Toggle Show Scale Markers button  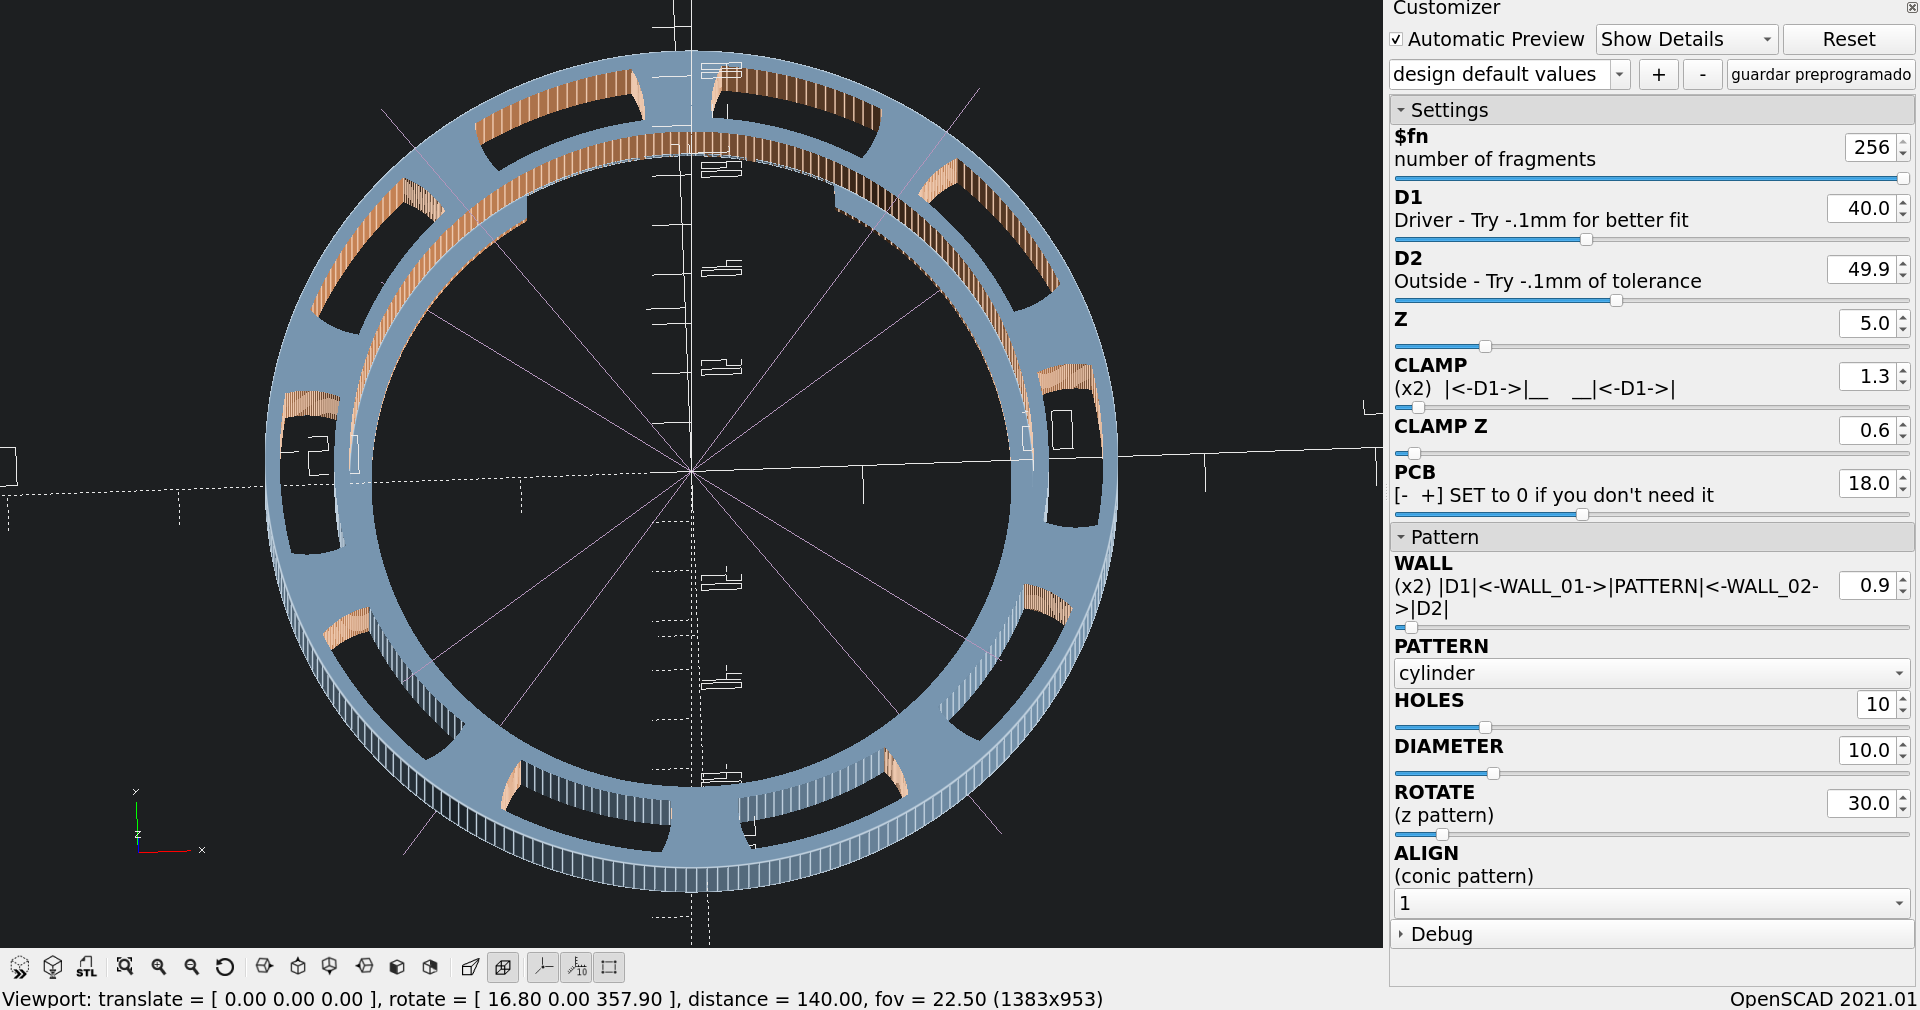577,967
